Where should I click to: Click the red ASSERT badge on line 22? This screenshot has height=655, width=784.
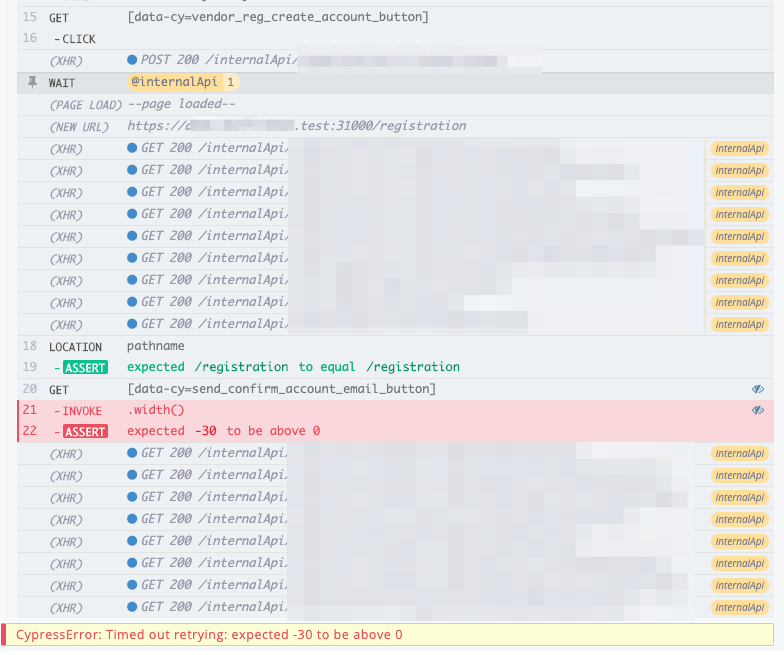[86, 432]
